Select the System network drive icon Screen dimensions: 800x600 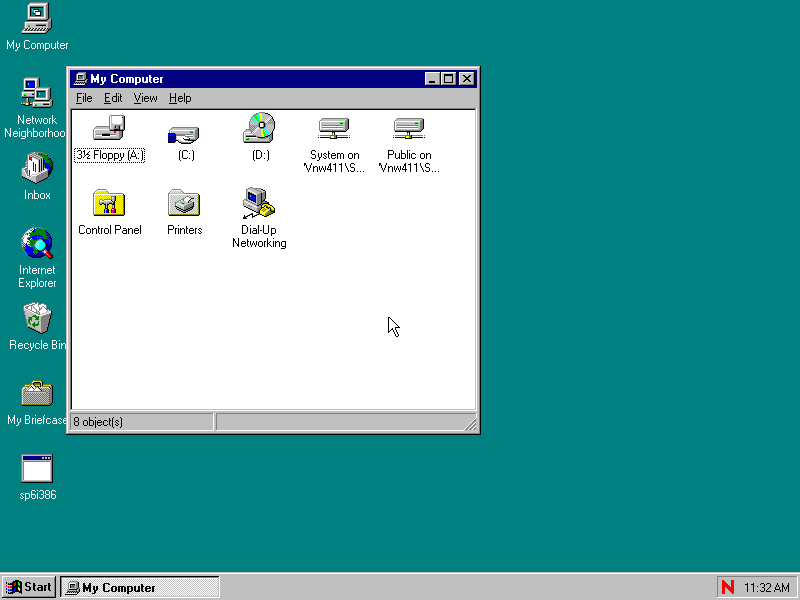coord(334,129)
